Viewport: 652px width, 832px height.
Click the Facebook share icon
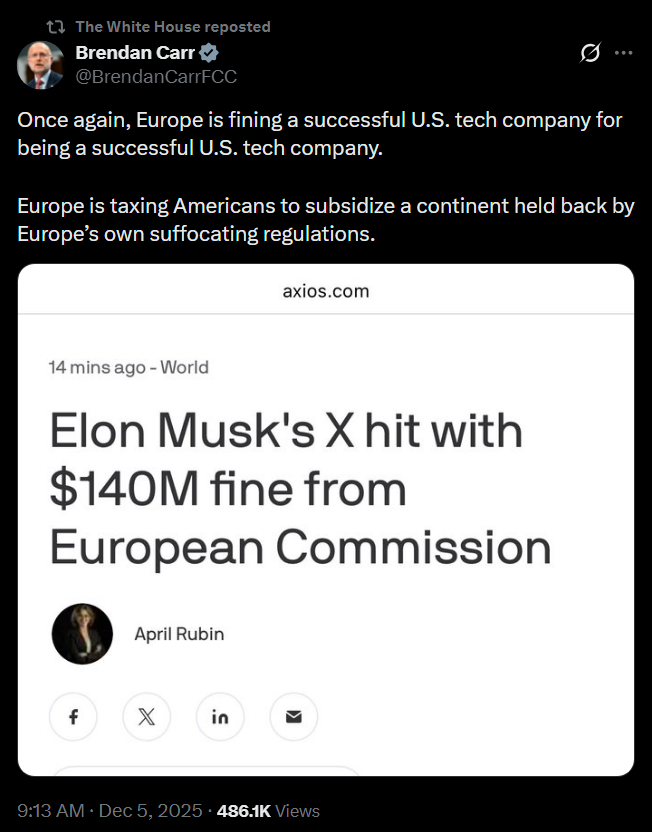[x=73, y=717]
